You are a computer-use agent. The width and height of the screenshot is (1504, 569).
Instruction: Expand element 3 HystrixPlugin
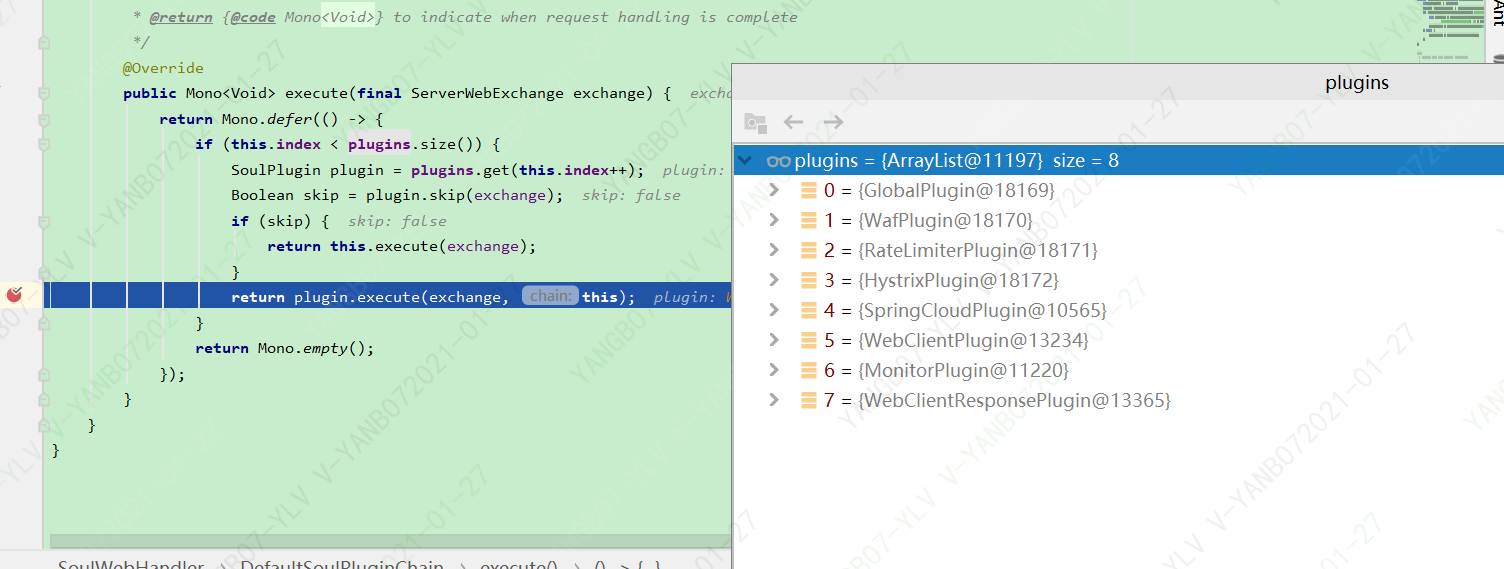tap(774, 280)
